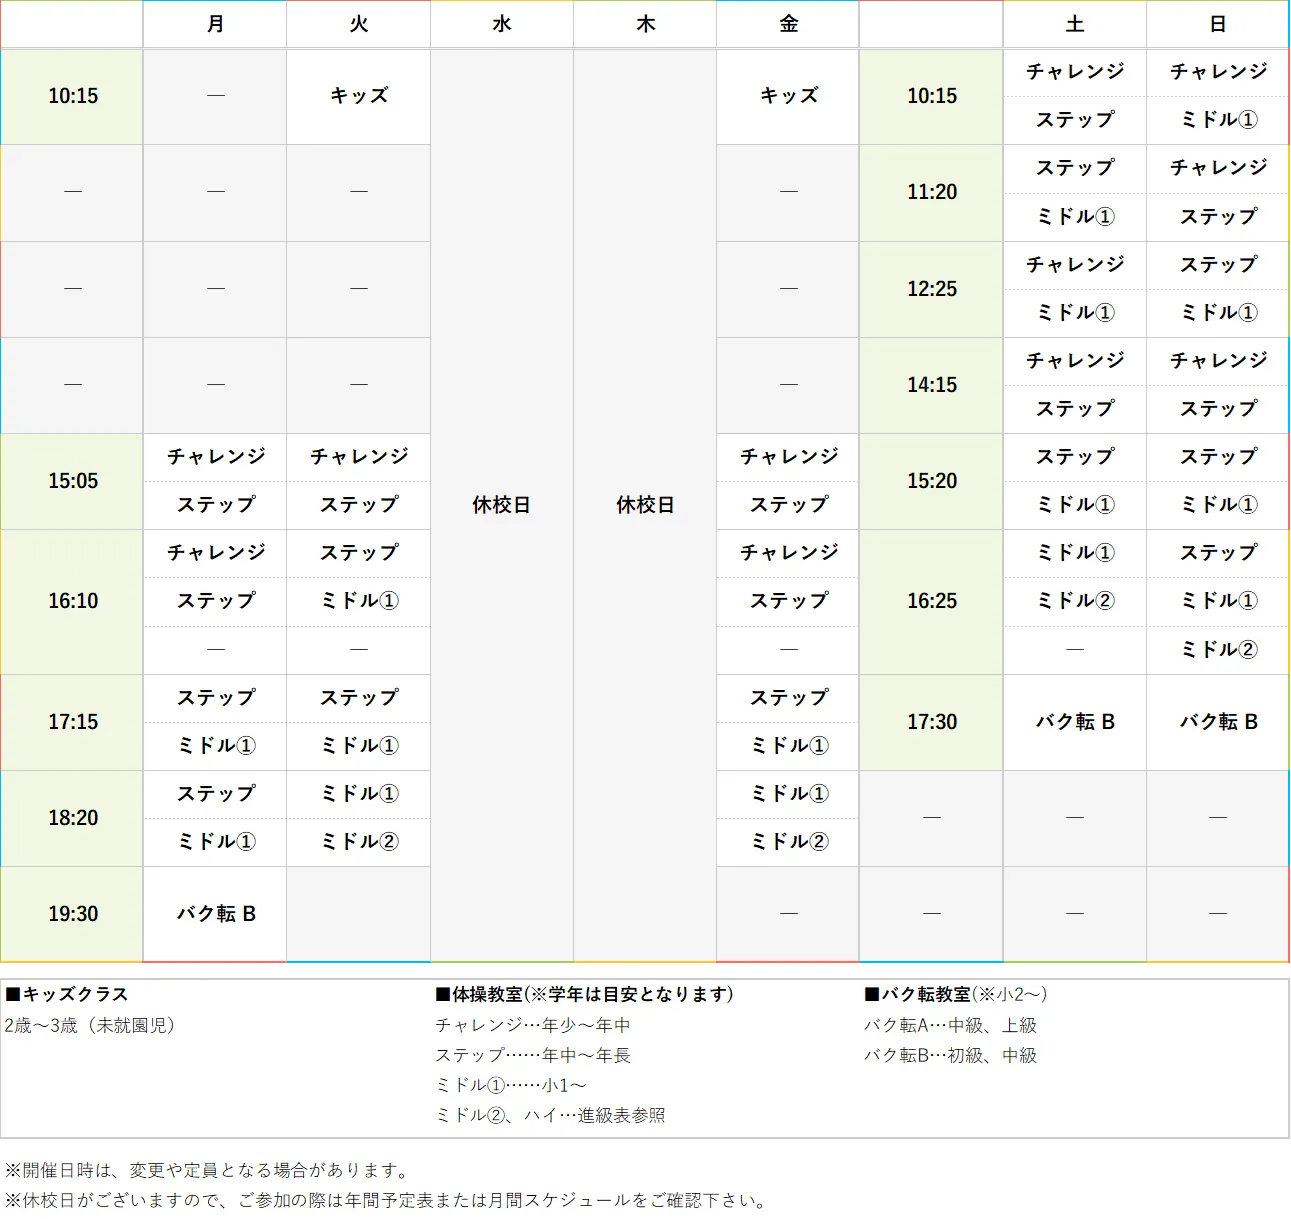Click the Monday 15:05 チャレンジ cell
This screenshot has width=1291, height=1219.
point(214,457)
